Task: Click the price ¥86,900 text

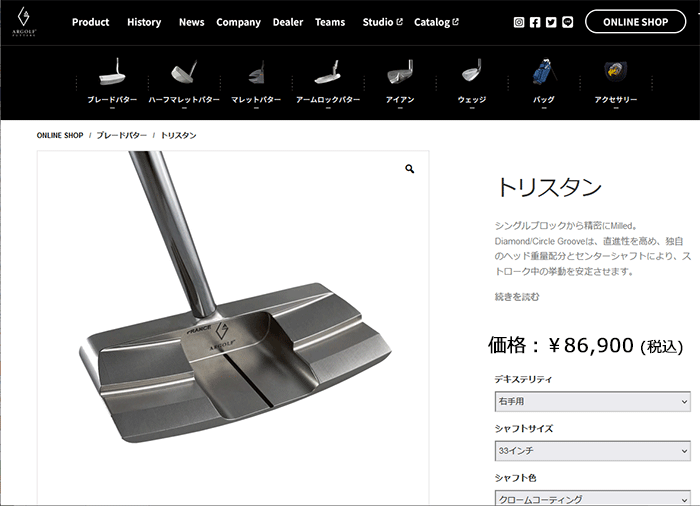Action: pos(591,345)
